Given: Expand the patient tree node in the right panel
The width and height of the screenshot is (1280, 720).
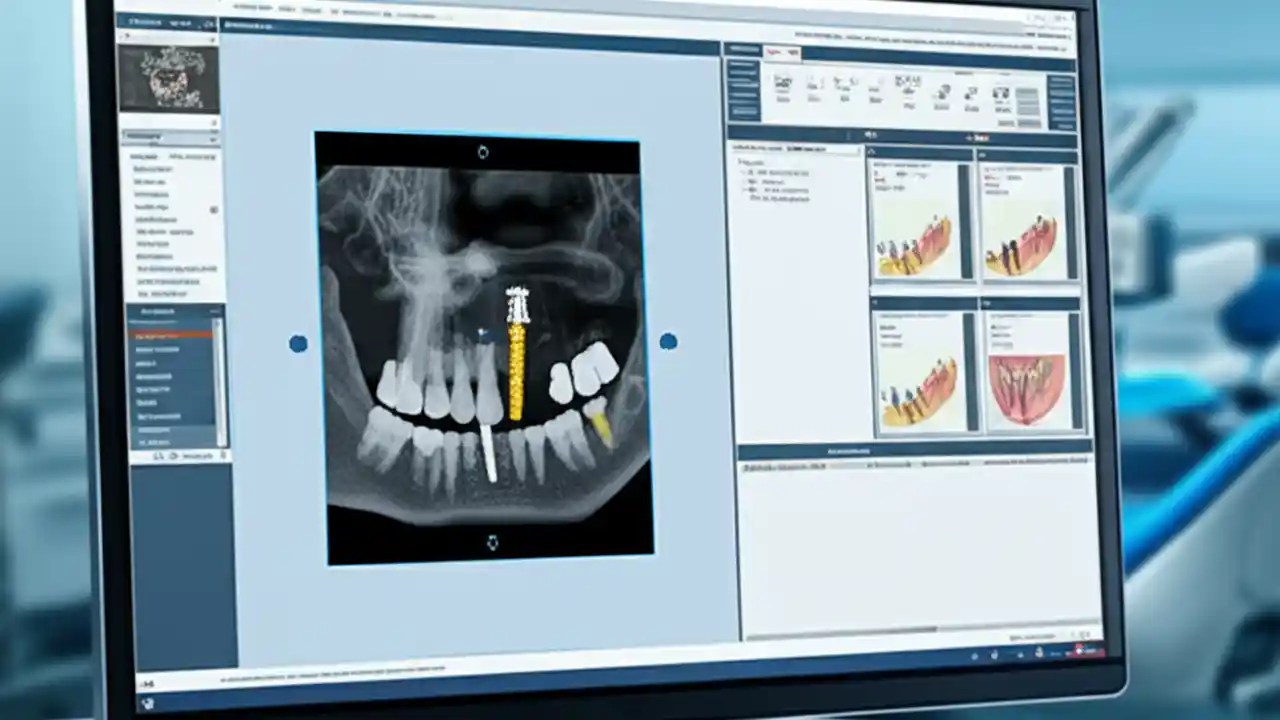Looking at the screenshot, I should tap(742, 171).
